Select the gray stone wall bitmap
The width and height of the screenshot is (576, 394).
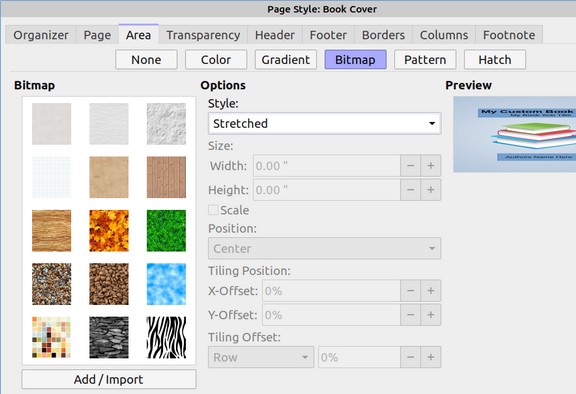point(109,337)
